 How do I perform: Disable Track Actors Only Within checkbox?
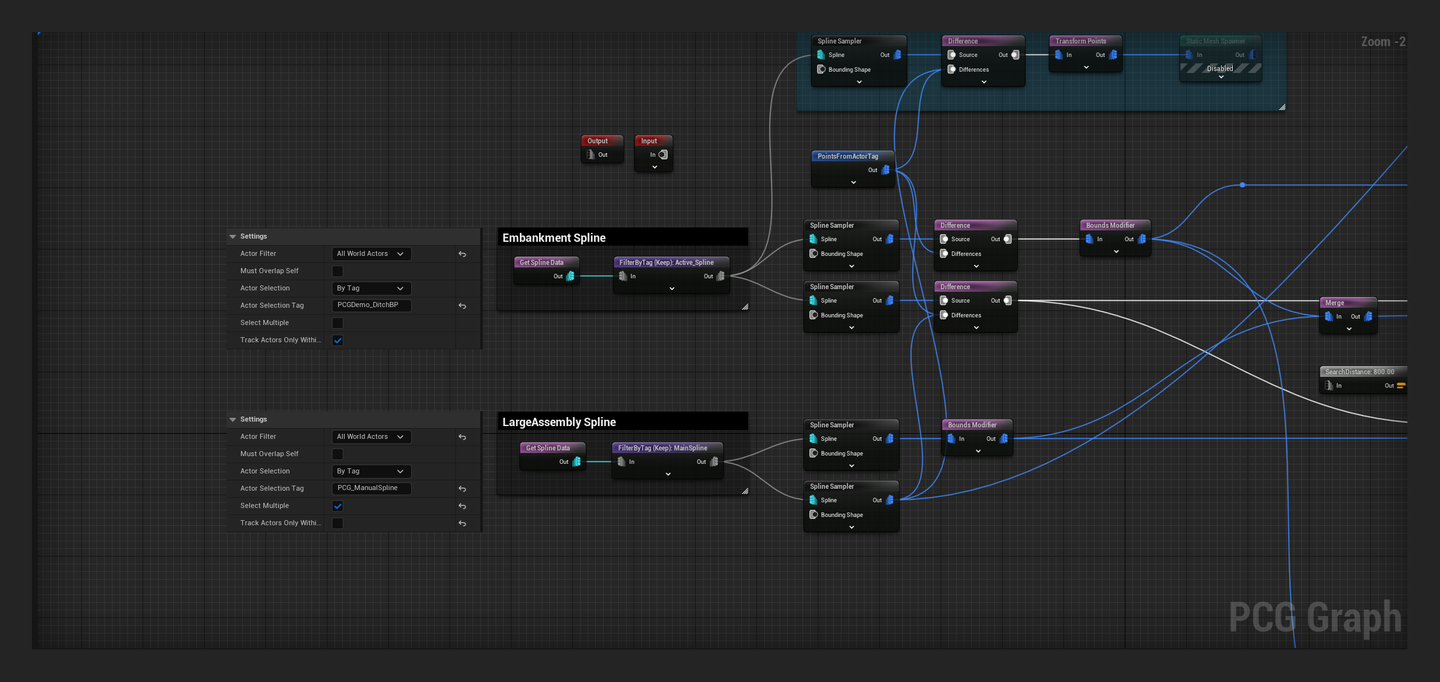[337, 340]
